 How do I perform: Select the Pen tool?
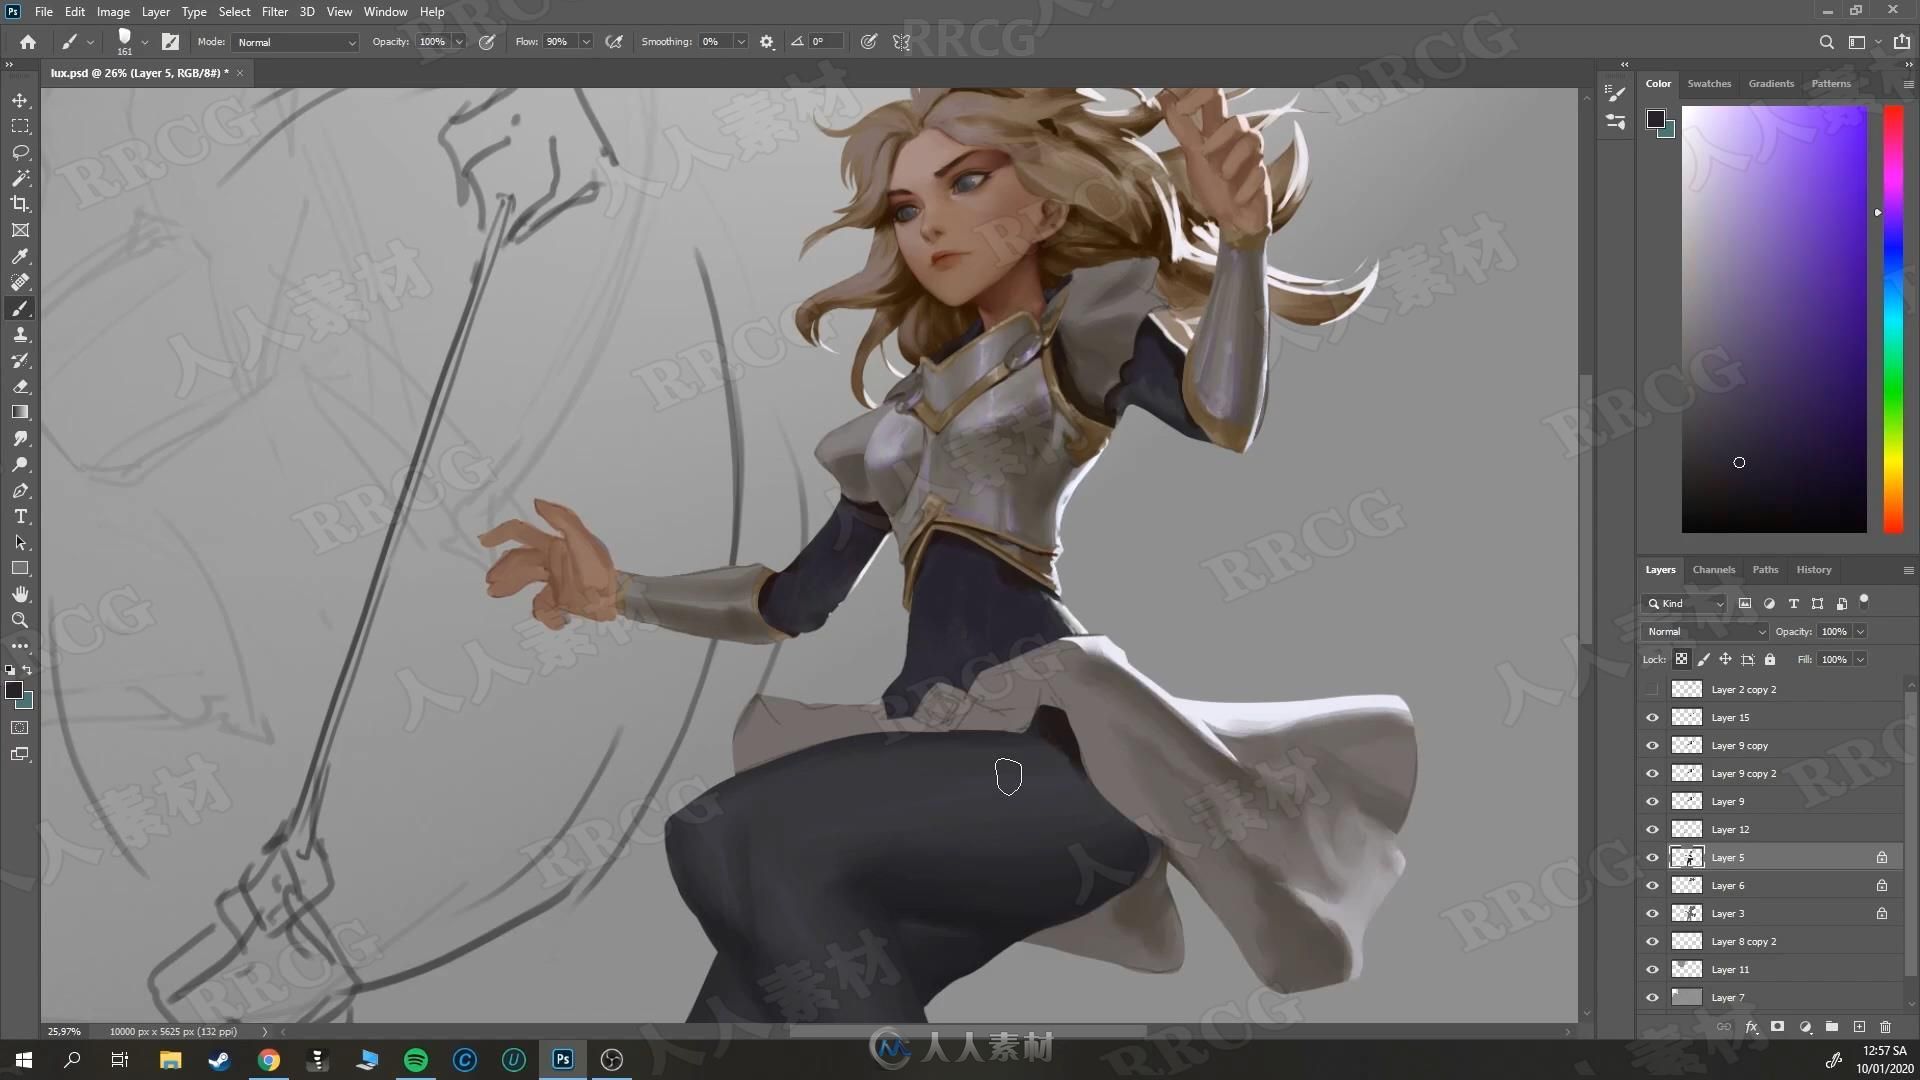[20, 490]
